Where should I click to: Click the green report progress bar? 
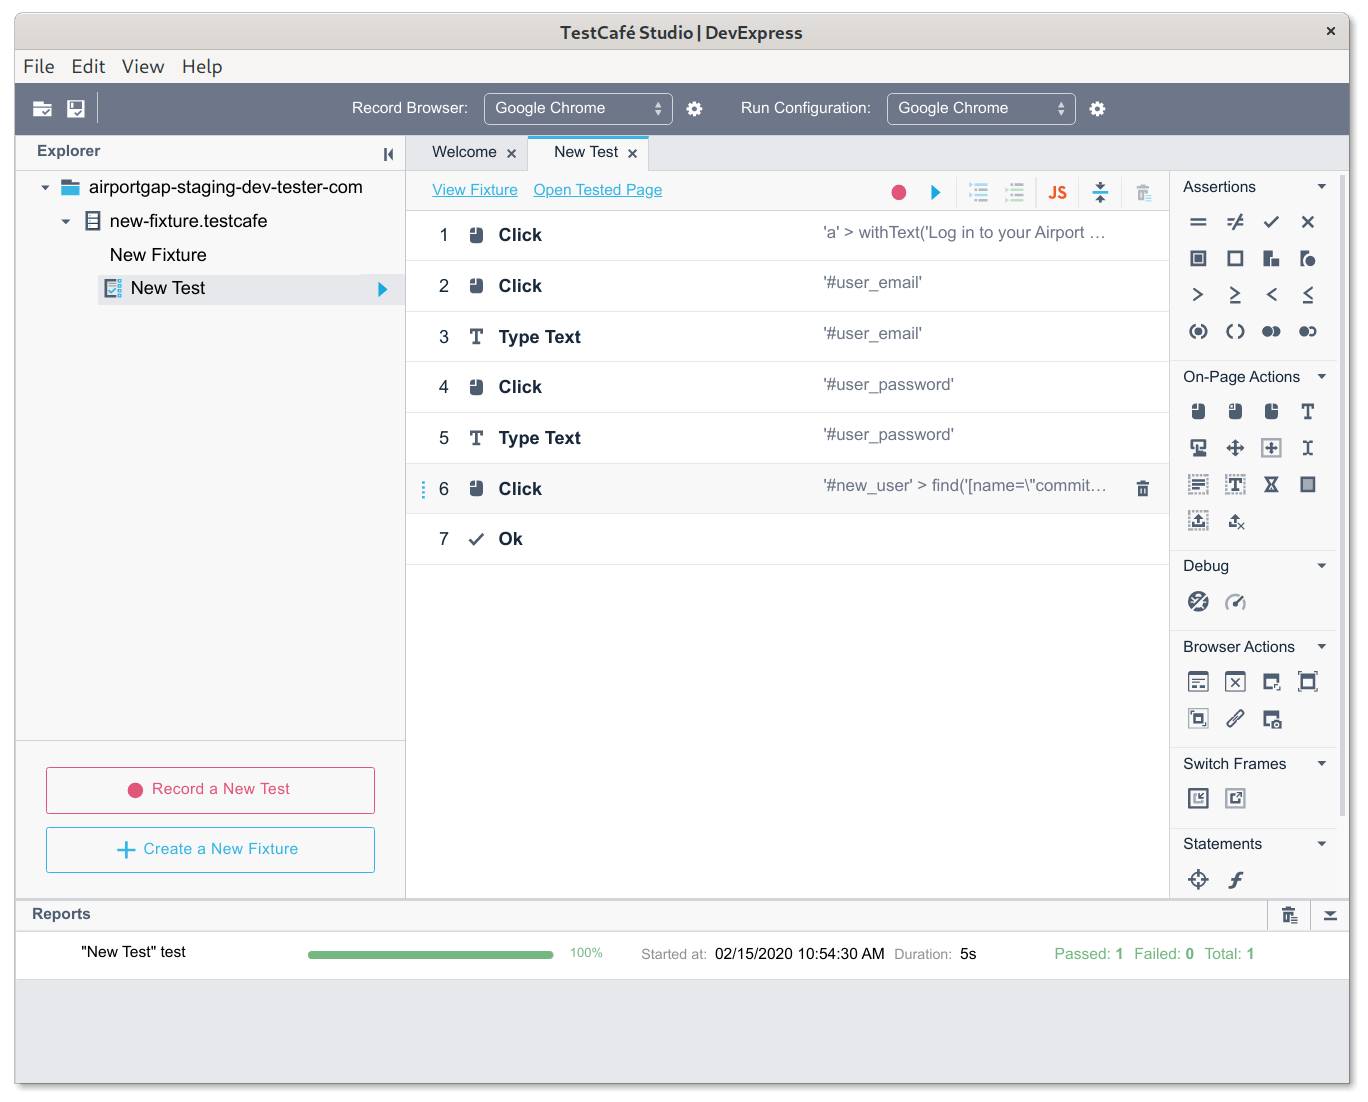[431, 955]
